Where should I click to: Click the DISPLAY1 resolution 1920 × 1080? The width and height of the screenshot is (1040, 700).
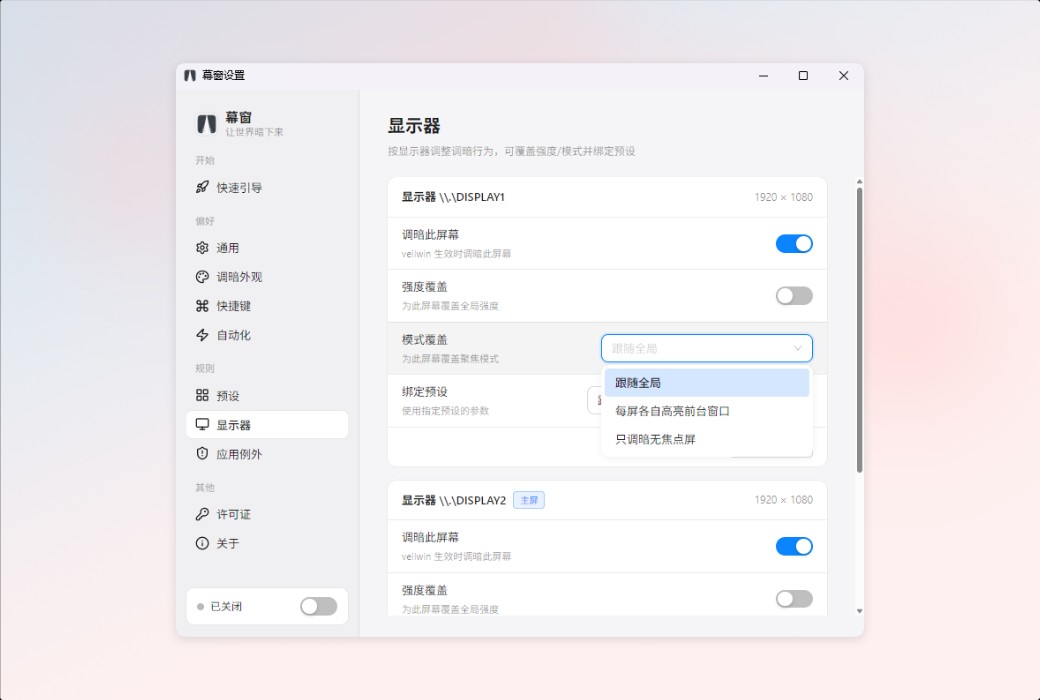coord(783,197)
